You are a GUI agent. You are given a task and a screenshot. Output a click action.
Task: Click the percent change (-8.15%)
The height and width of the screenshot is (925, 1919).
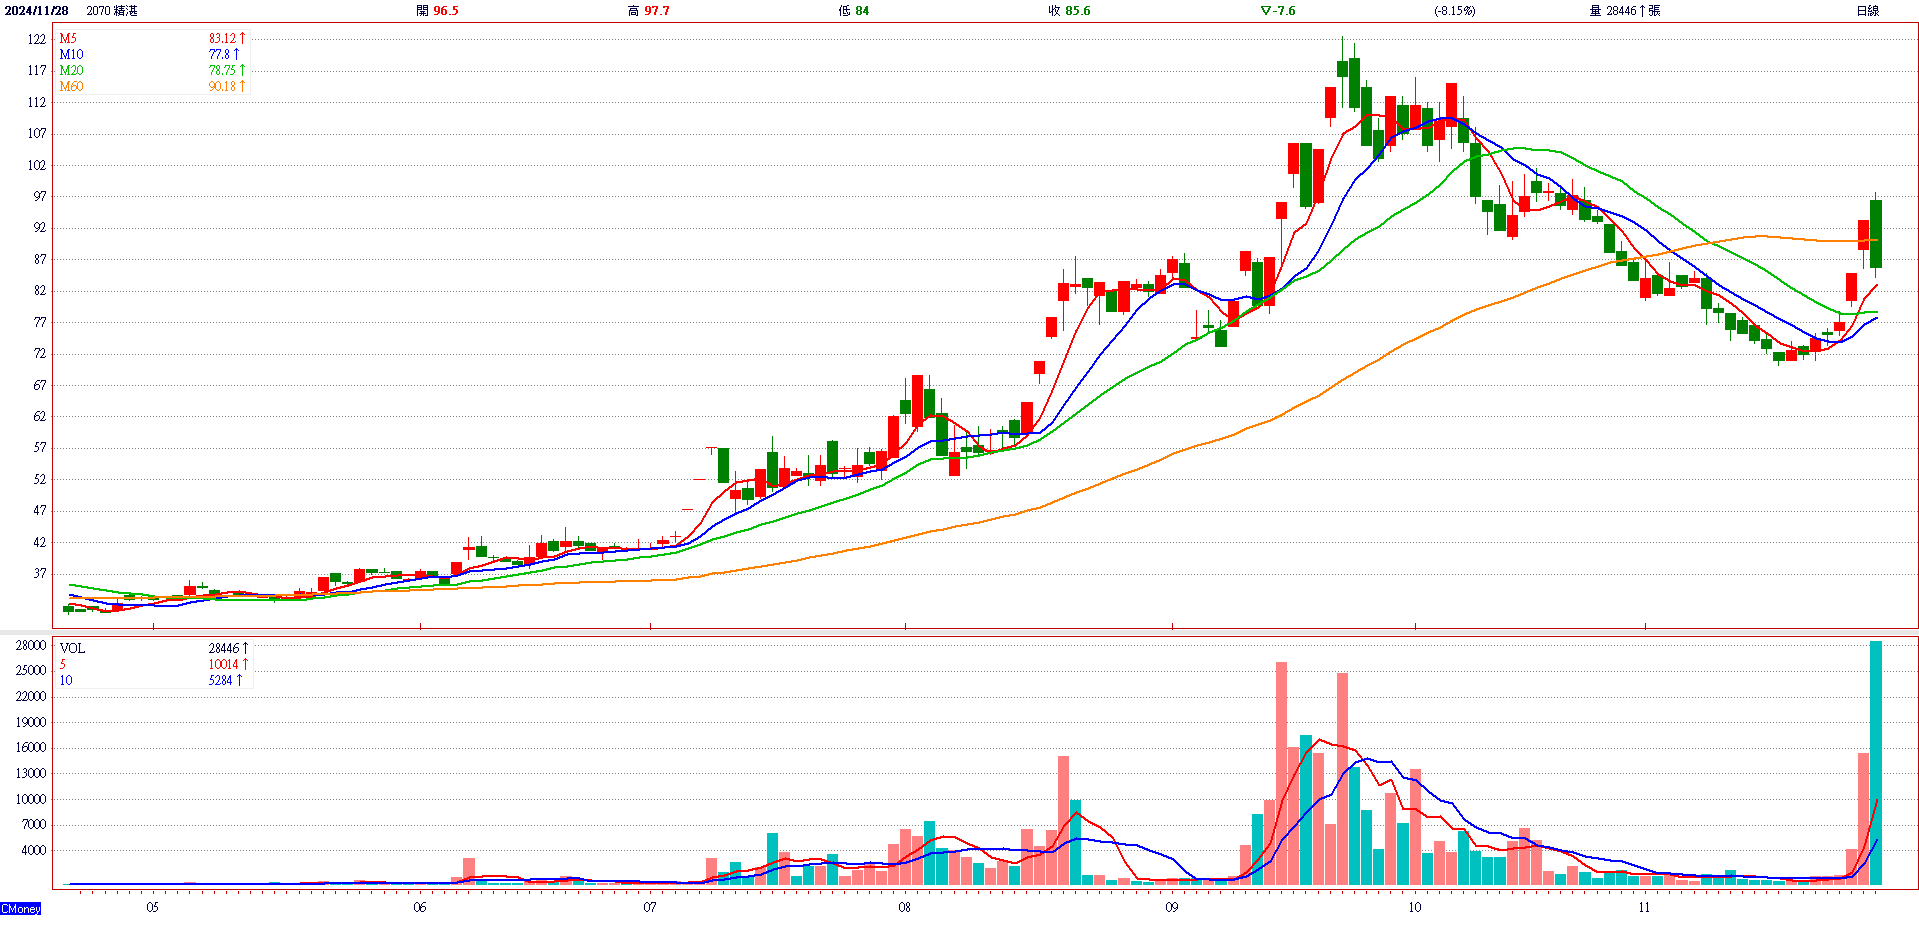coord(1454,11)
